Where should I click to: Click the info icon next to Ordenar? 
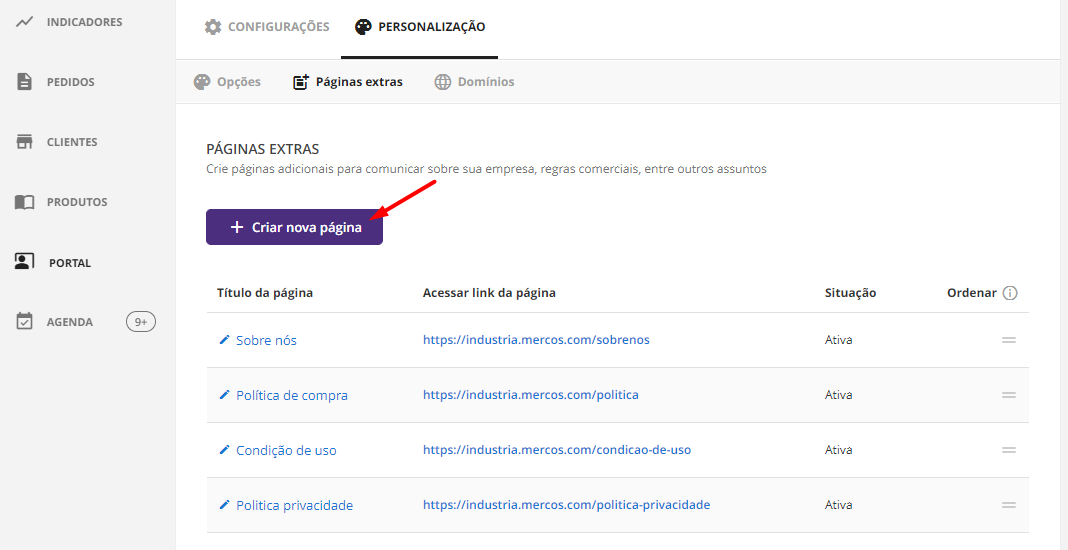(1010, 293)
